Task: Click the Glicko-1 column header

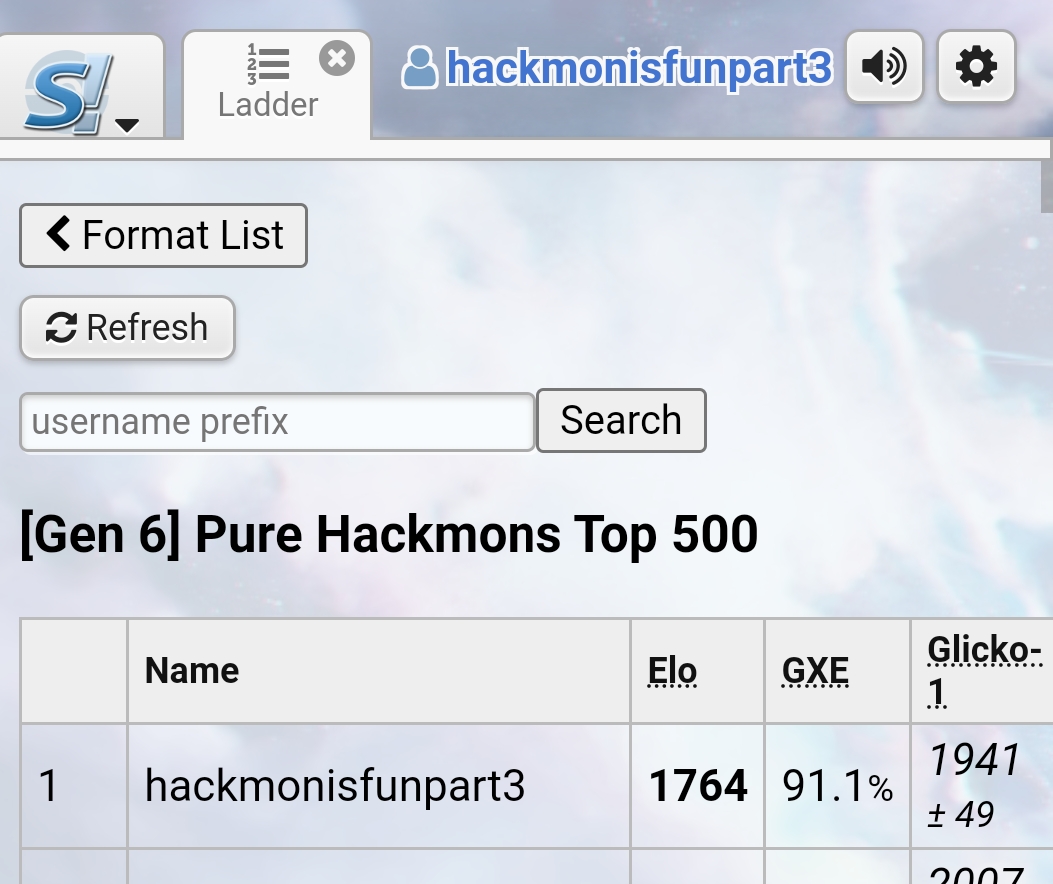Action: tap(984, 670)
